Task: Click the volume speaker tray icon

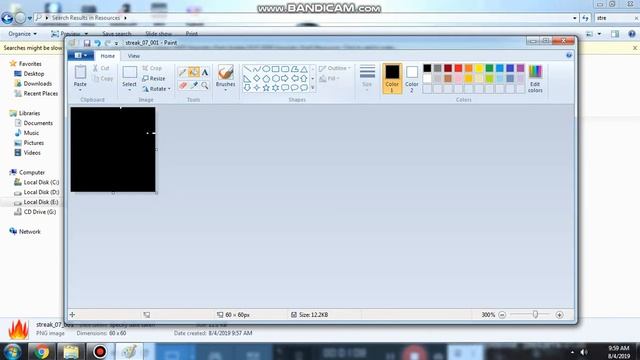Action: point(584,352)
